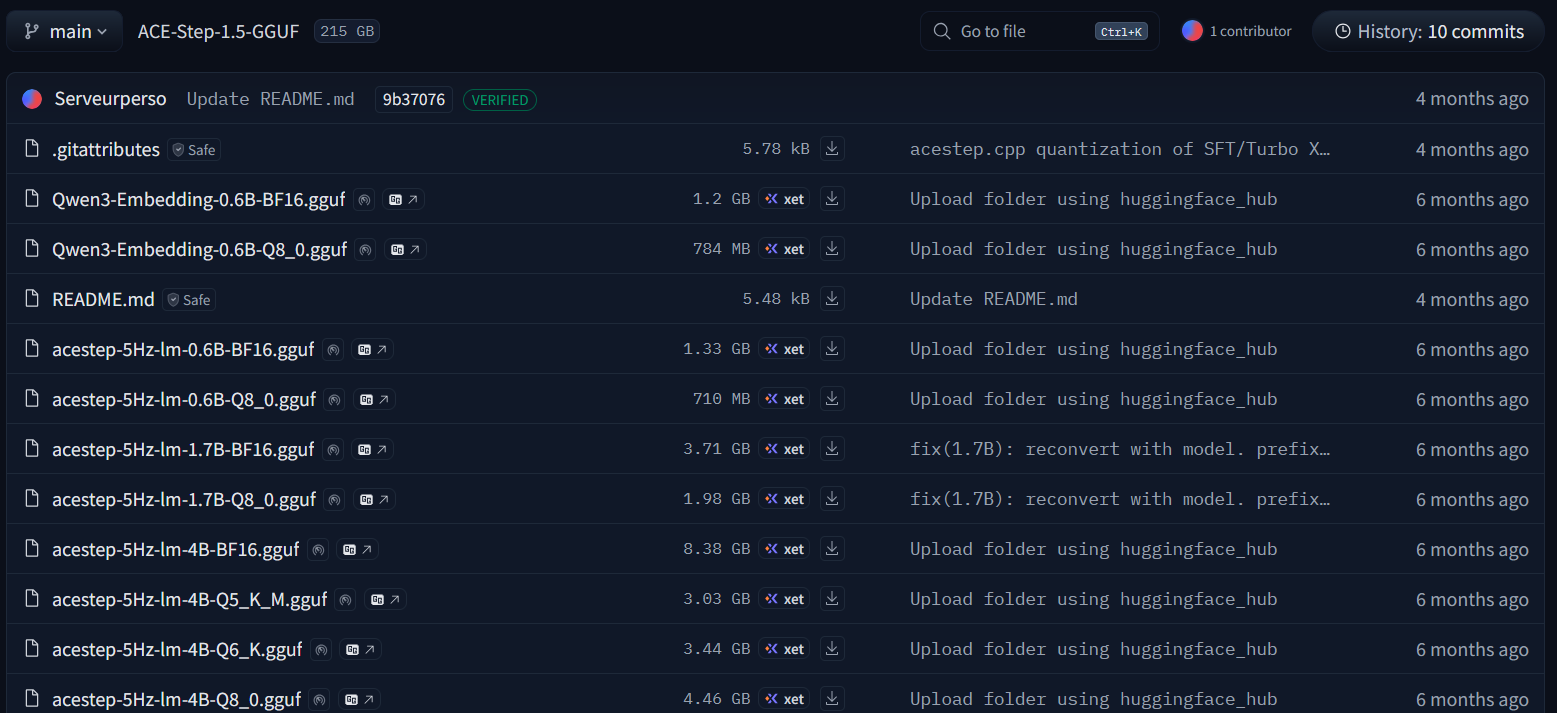Screen dimensions: 1557x713
Task: Download acestep-5Hz-lm-0.6B-Q8_0.gguf
Action: [x=832, y=399]
